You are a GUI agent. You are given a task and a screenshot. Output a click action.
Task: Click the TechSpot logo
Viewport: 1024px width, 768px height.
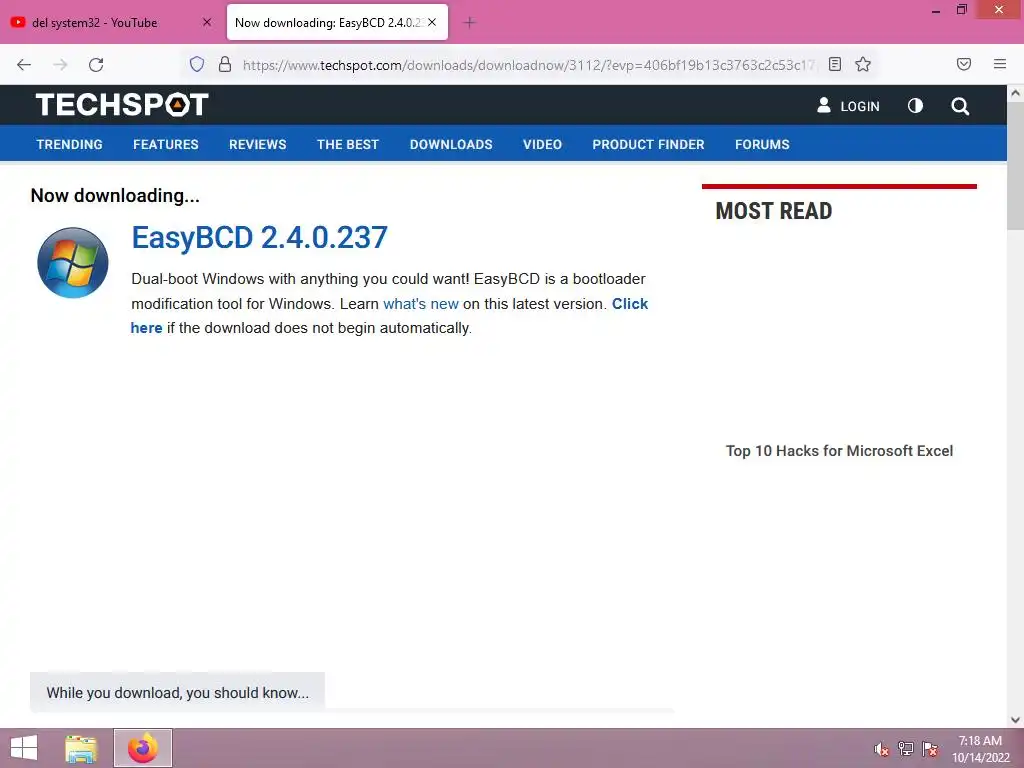(x=122, y=104)
